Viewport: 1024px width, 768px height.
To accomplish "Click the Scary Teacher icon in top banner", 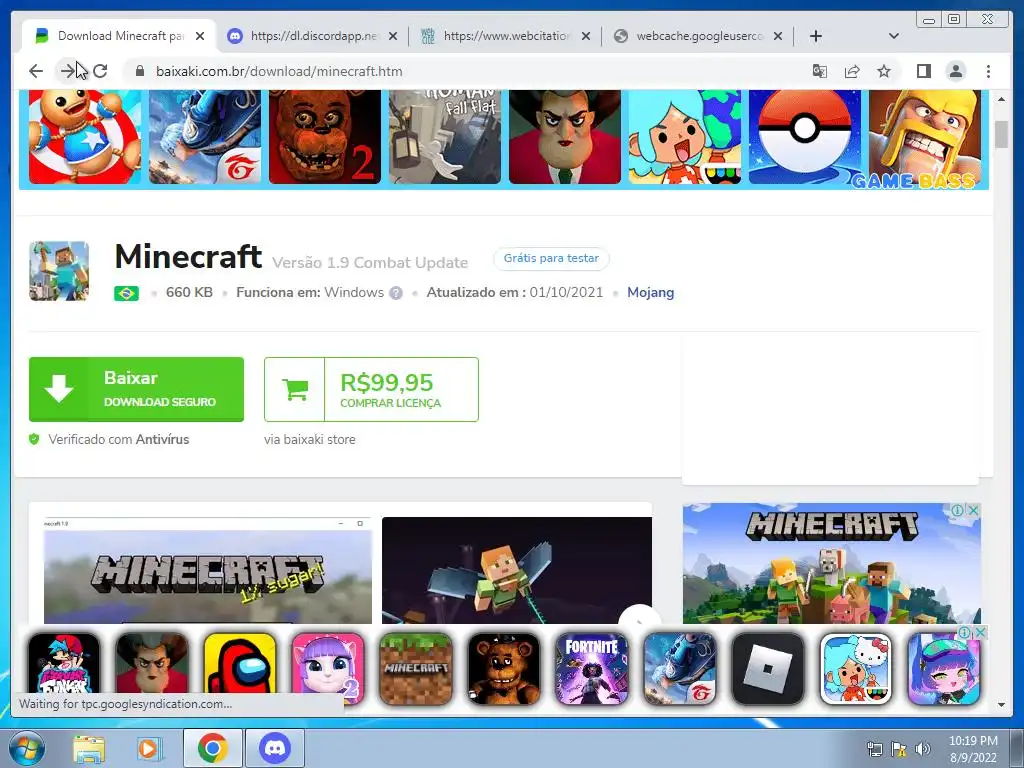I will click(565, 137).
